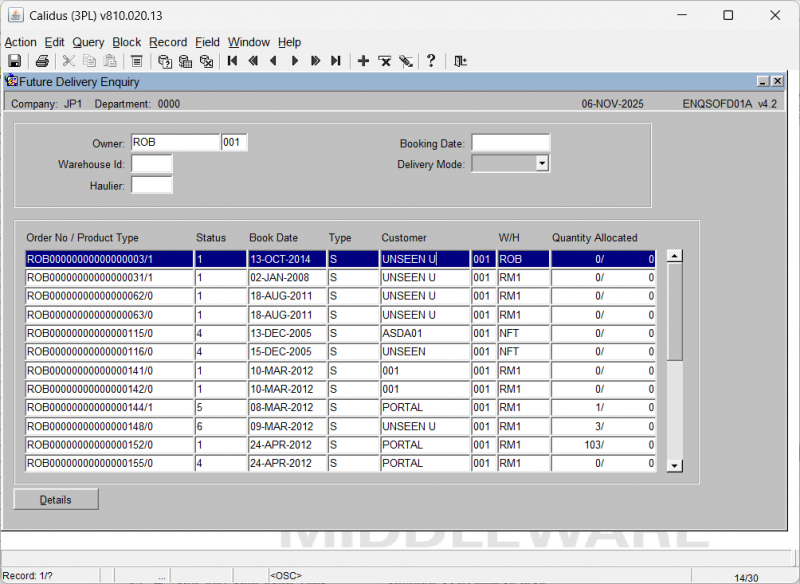
Task: Expand the Delivery Mode dropdown
Action: tap(542, 163)
